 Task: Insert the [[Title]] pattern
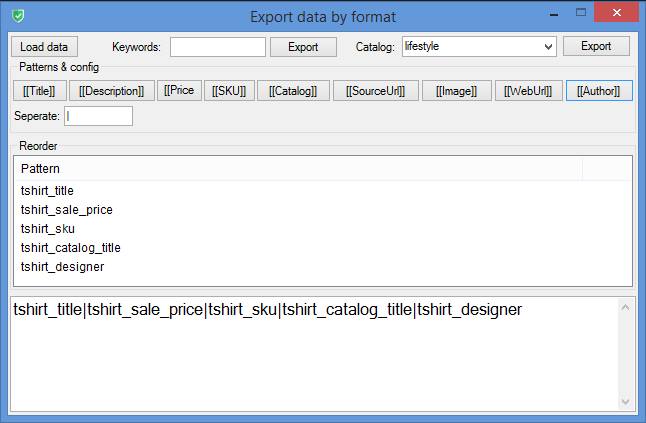click(x=41, y=91)
